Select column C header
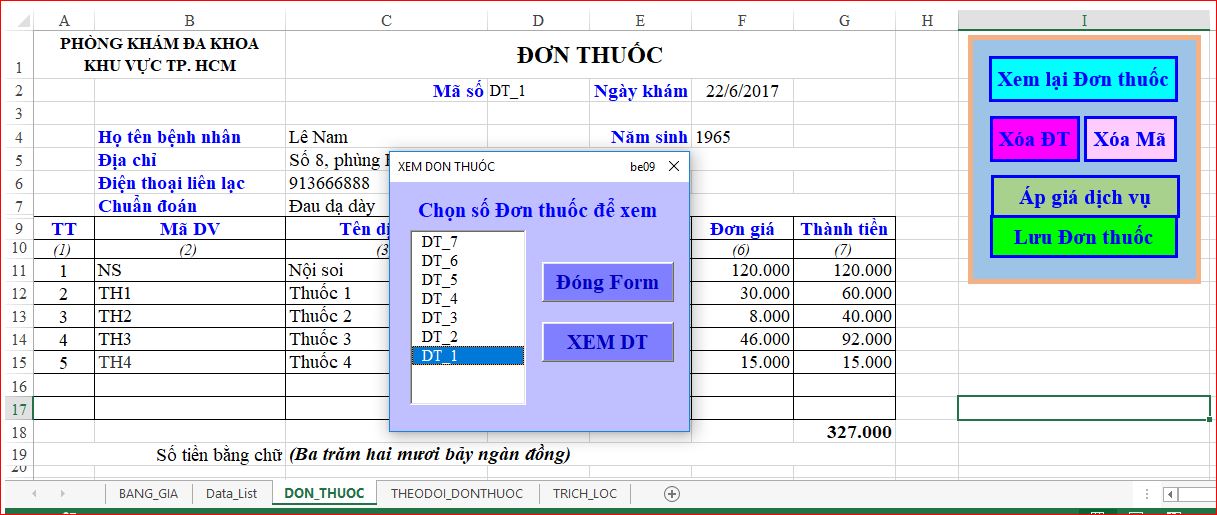This screenshot has height=515, width=1217. [x=386, y=20]
